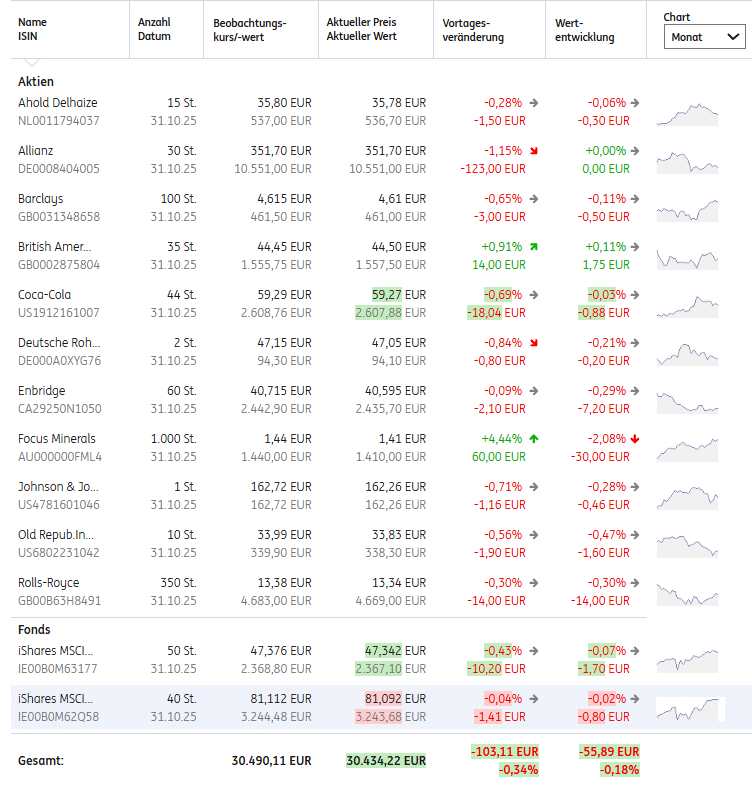Click the Allianz red down-right trend arrow

[x=534, y=151]
